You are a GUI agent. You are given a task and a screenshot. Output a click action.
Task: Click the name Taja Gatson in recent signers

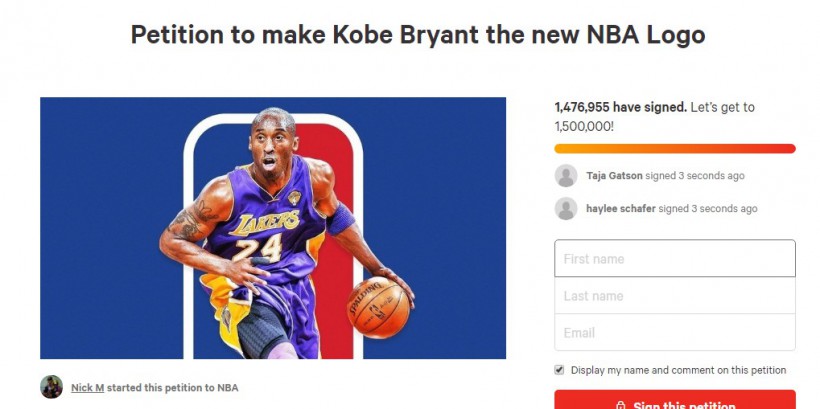click(614, 176)
